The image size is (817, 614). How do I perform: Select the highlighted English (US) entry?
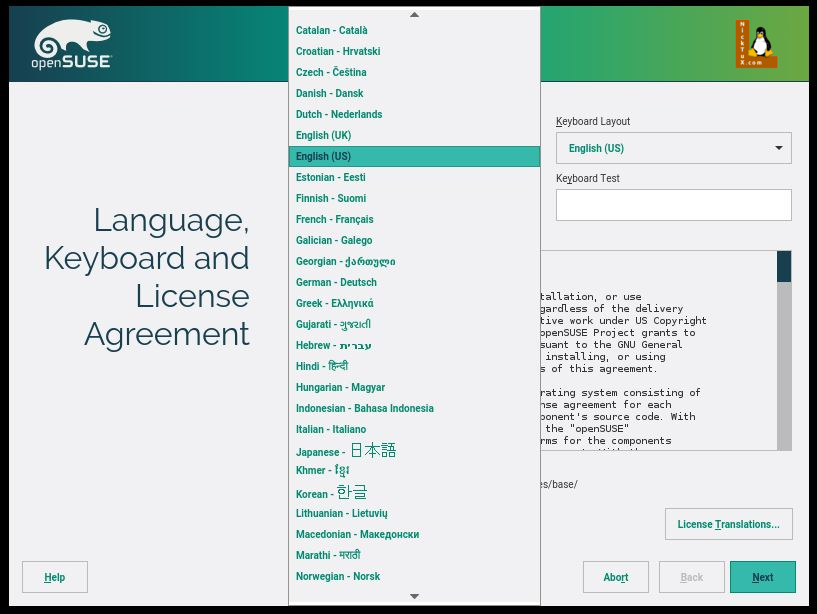click(323, 156)
